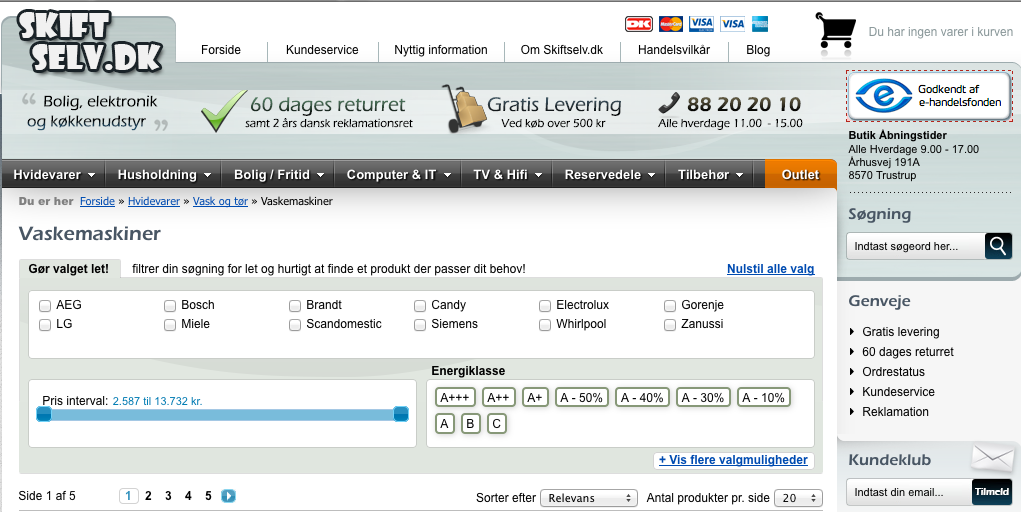Image resolution: width=1021 pixels, height=512 pixels.
Task: Expand the Bolig / Fritid menu
Action: [279, 175]
